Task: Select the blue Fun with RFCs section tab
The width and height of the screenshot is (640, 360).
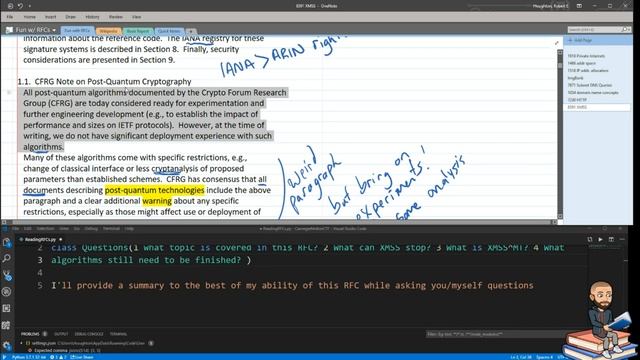Action: pos(77,31)
